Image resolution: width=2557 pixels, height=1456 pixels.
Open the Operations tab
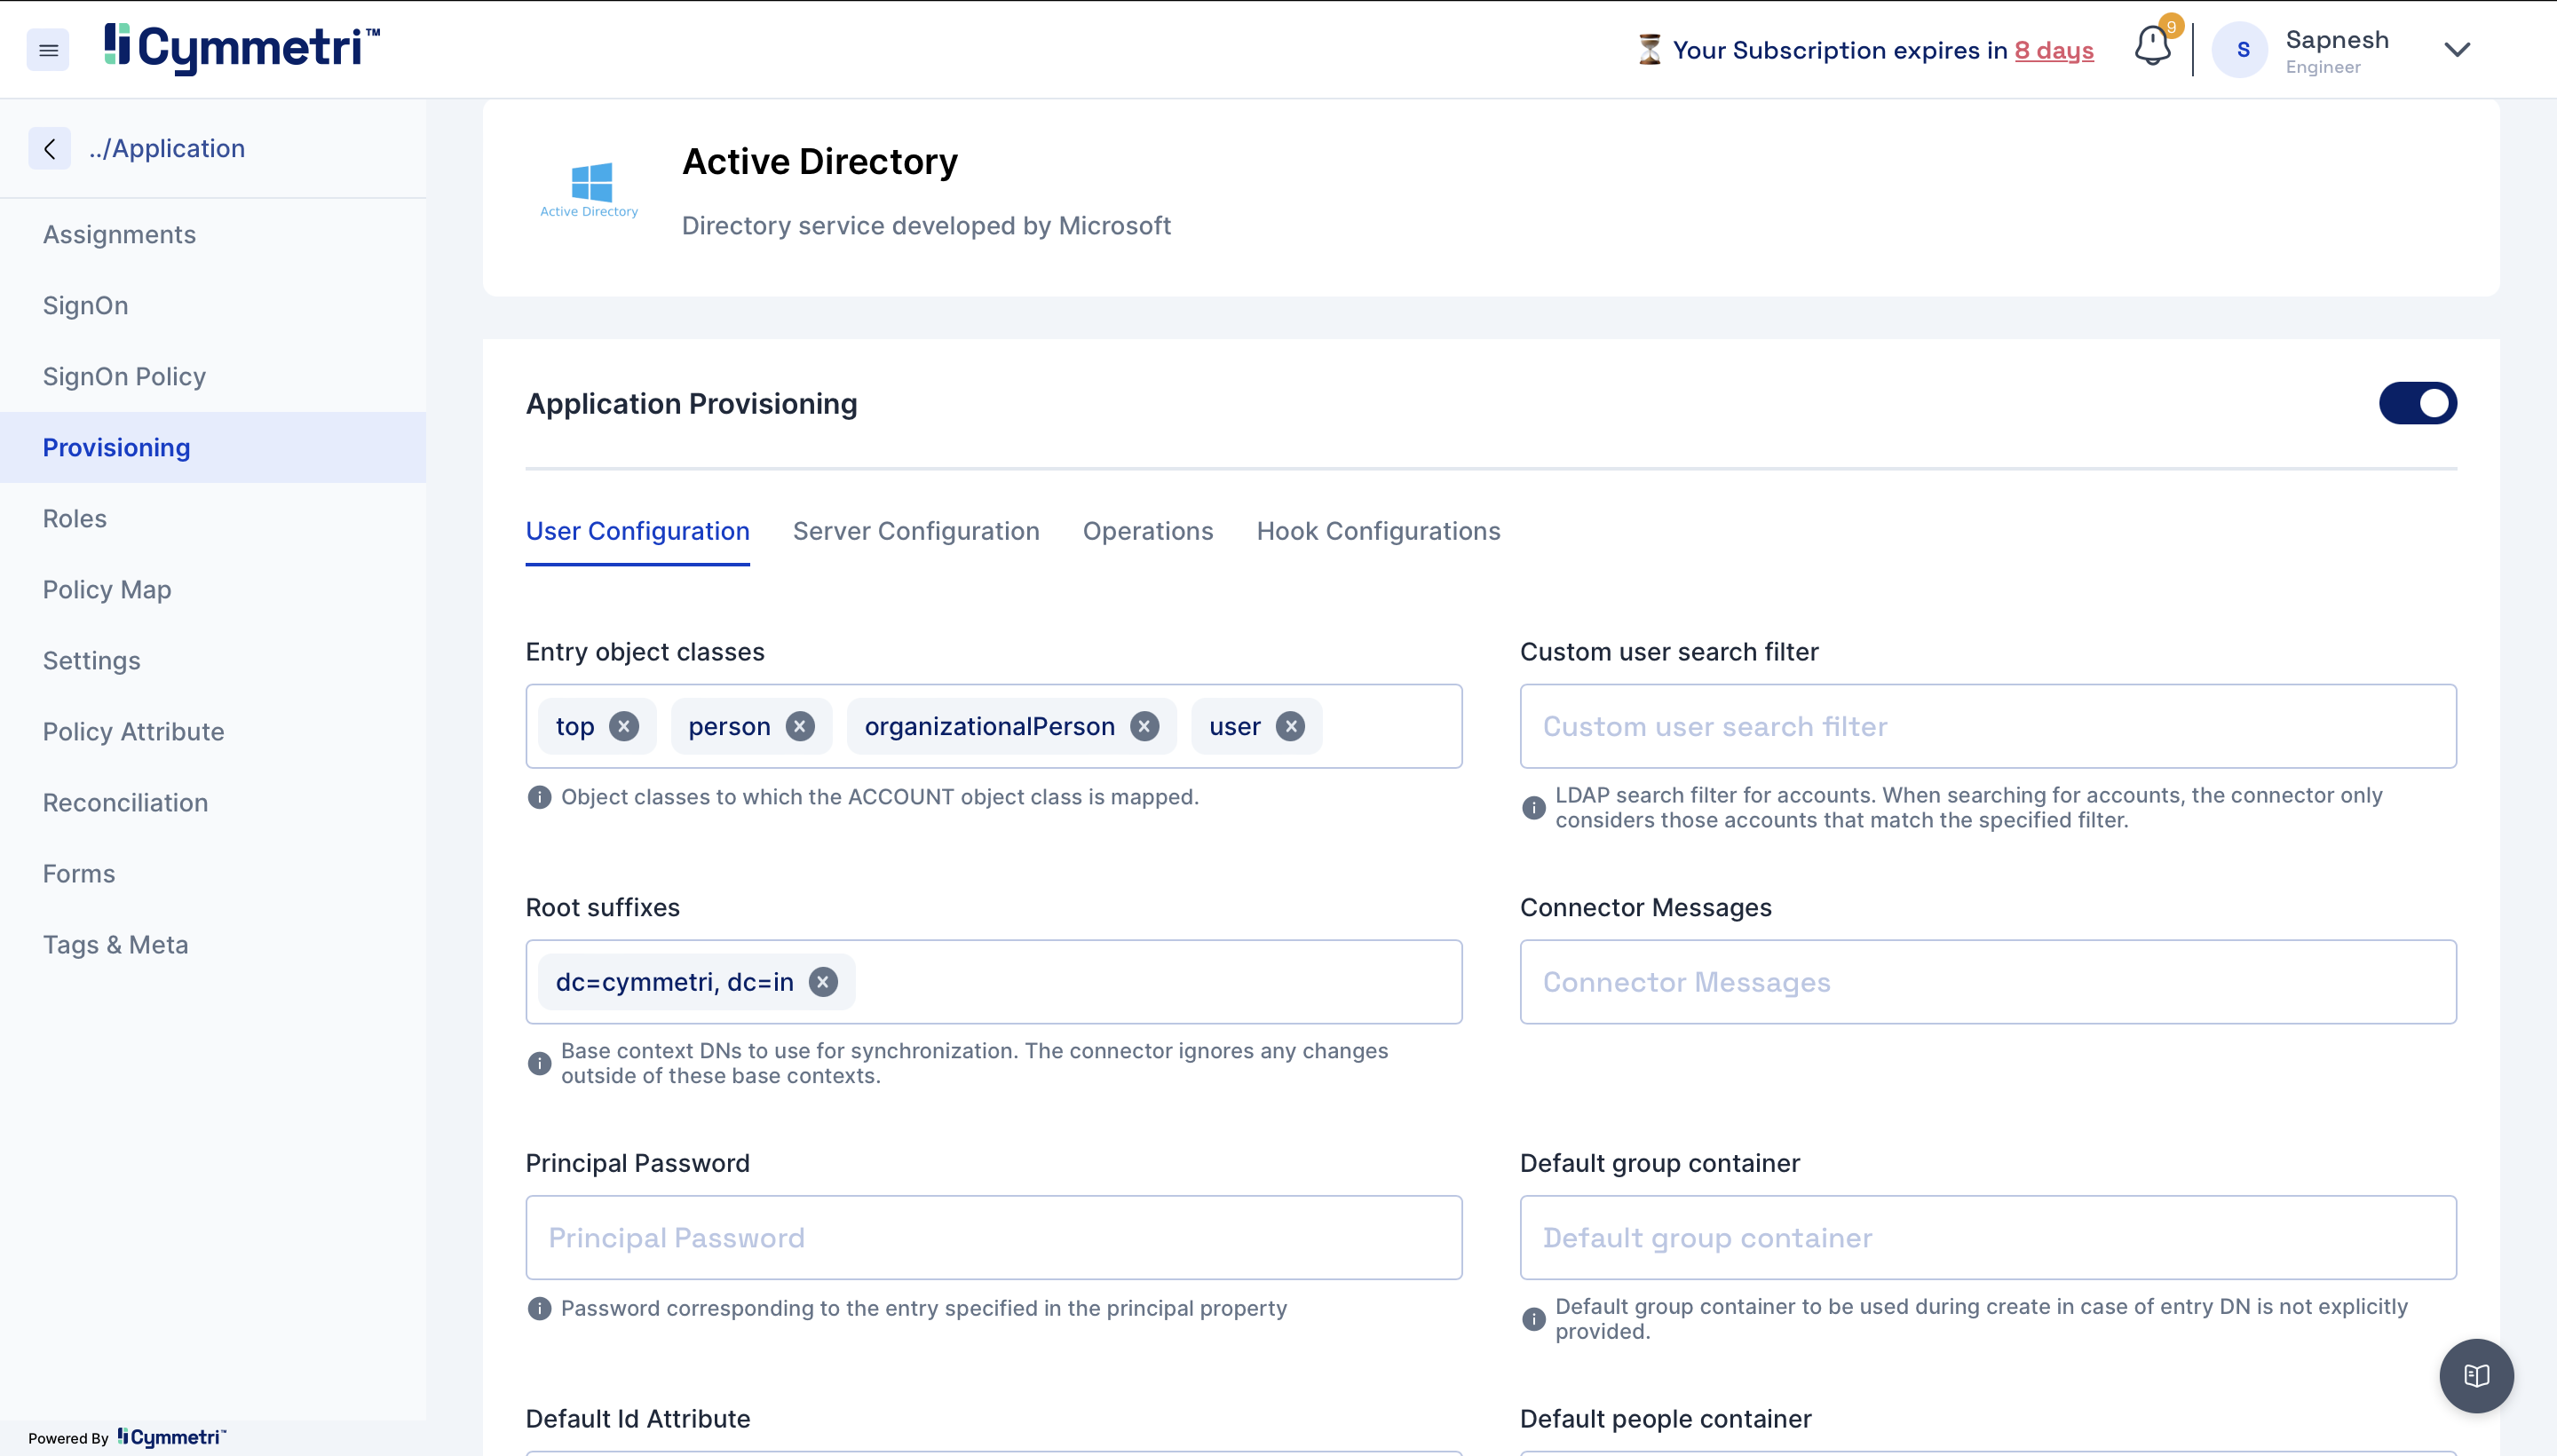click(x=1147, y=531)
